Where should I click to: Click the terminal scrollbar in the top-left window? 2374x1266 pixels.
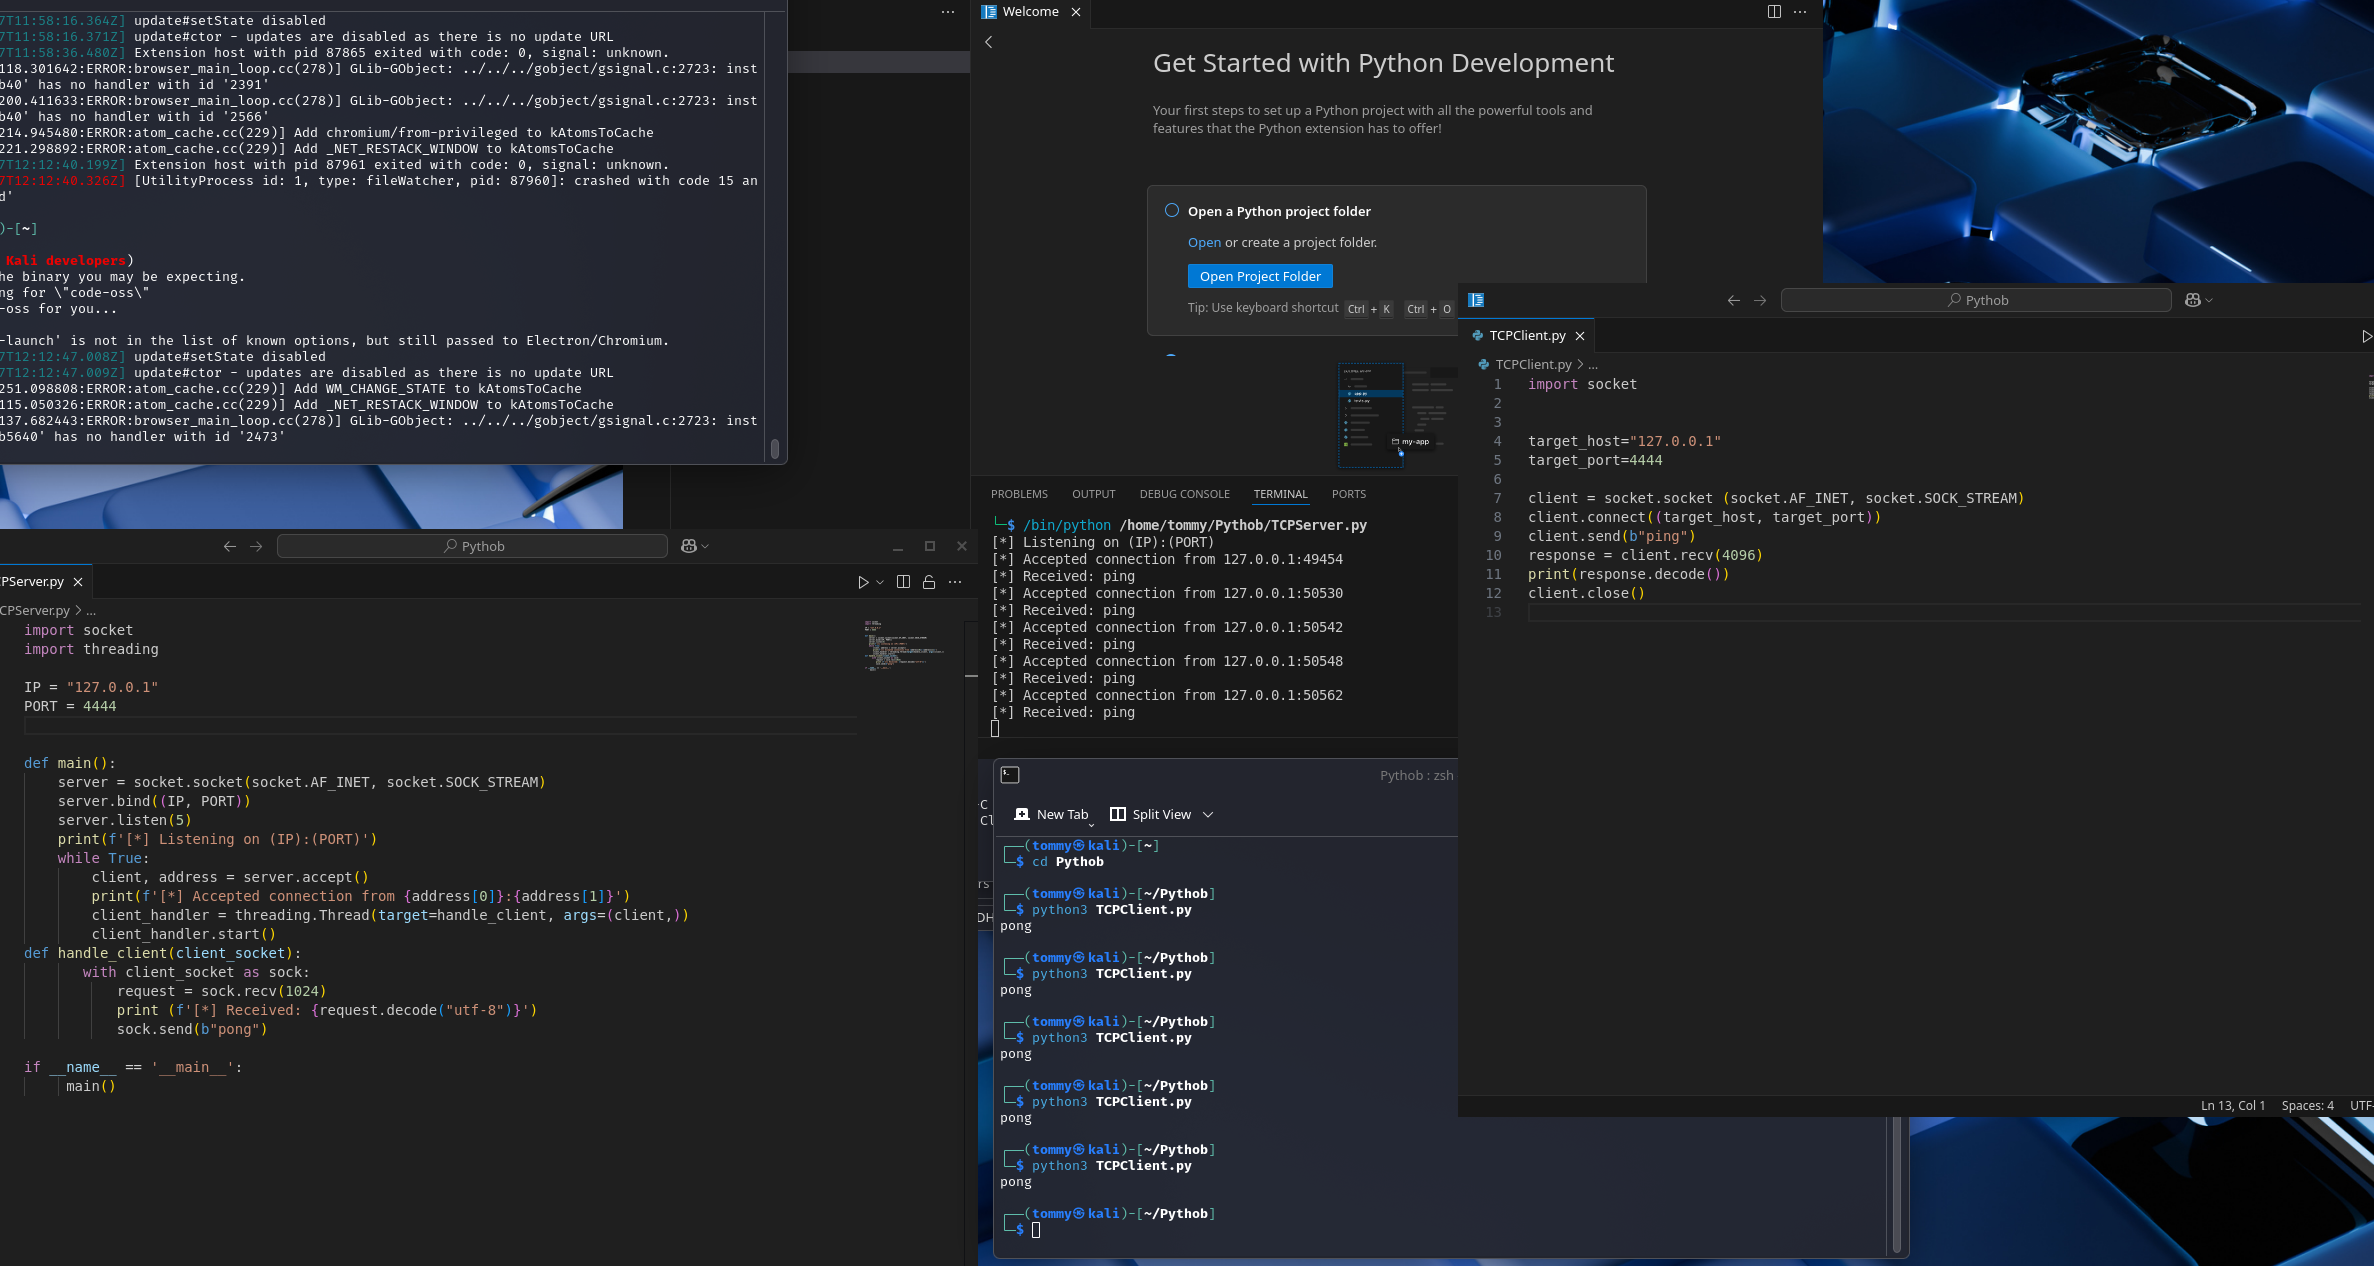point(774,448)
